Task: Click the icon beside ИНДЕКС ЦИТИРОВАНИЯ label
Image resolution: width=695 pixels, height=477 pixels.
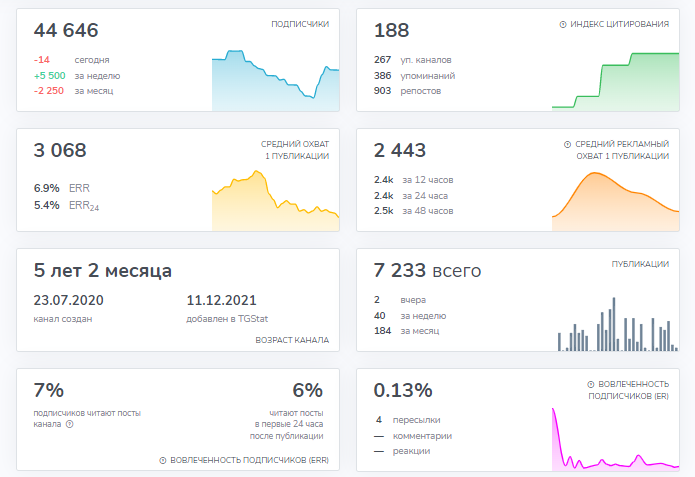Action: [563, 24]
